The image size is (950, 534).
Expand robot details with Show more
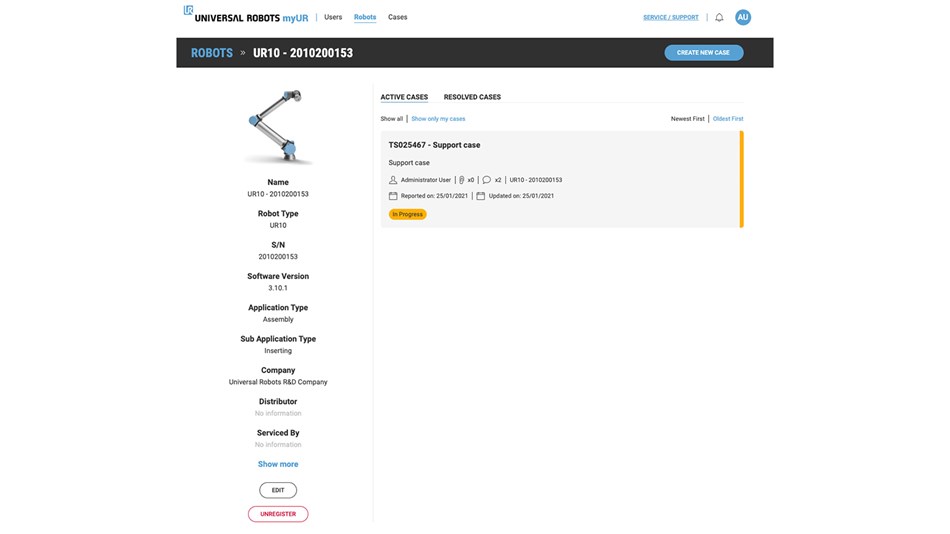(277, 464)
